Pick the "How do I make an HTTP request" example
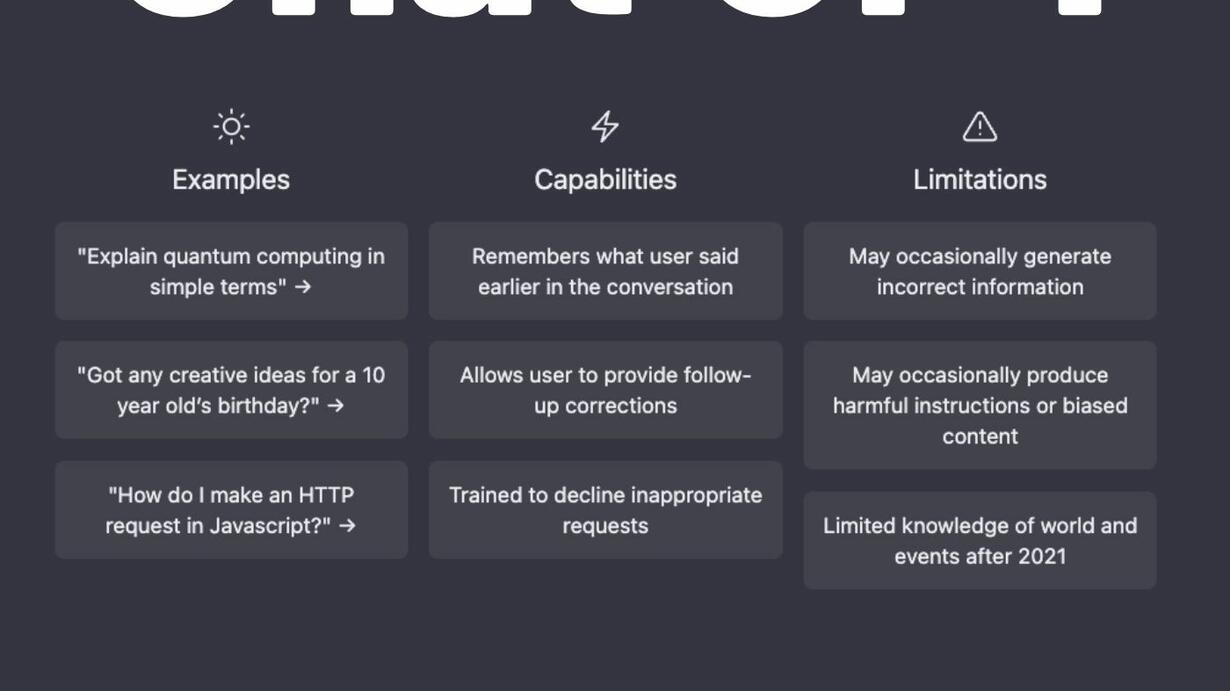Image resolution: width=1230 pixels, height=691 pixels. pos(231,510)
